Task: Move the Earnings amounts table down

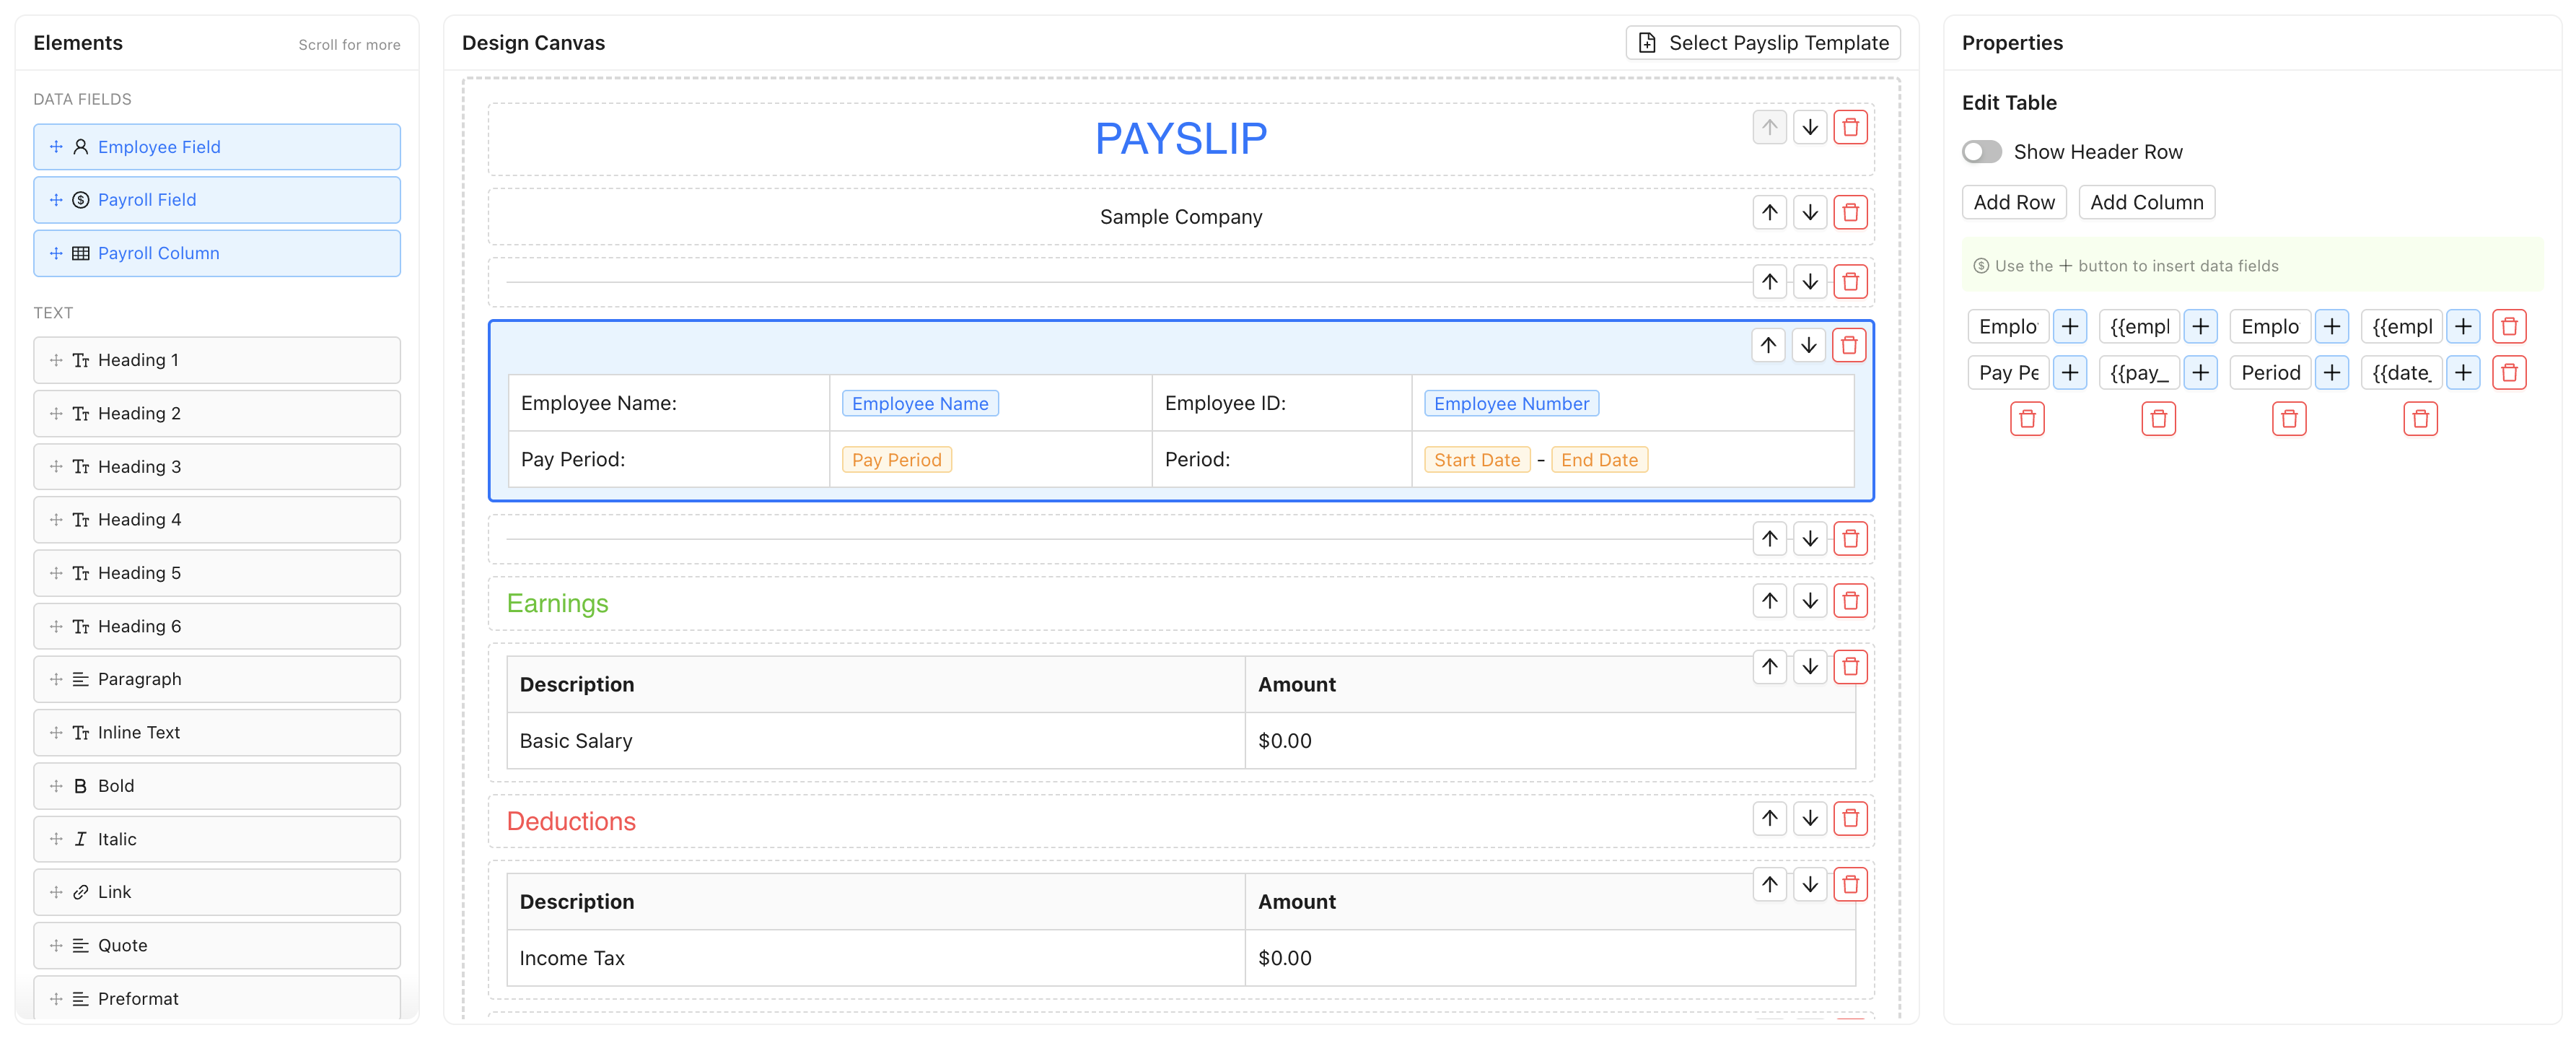Action: click(x=1810, y=667)
